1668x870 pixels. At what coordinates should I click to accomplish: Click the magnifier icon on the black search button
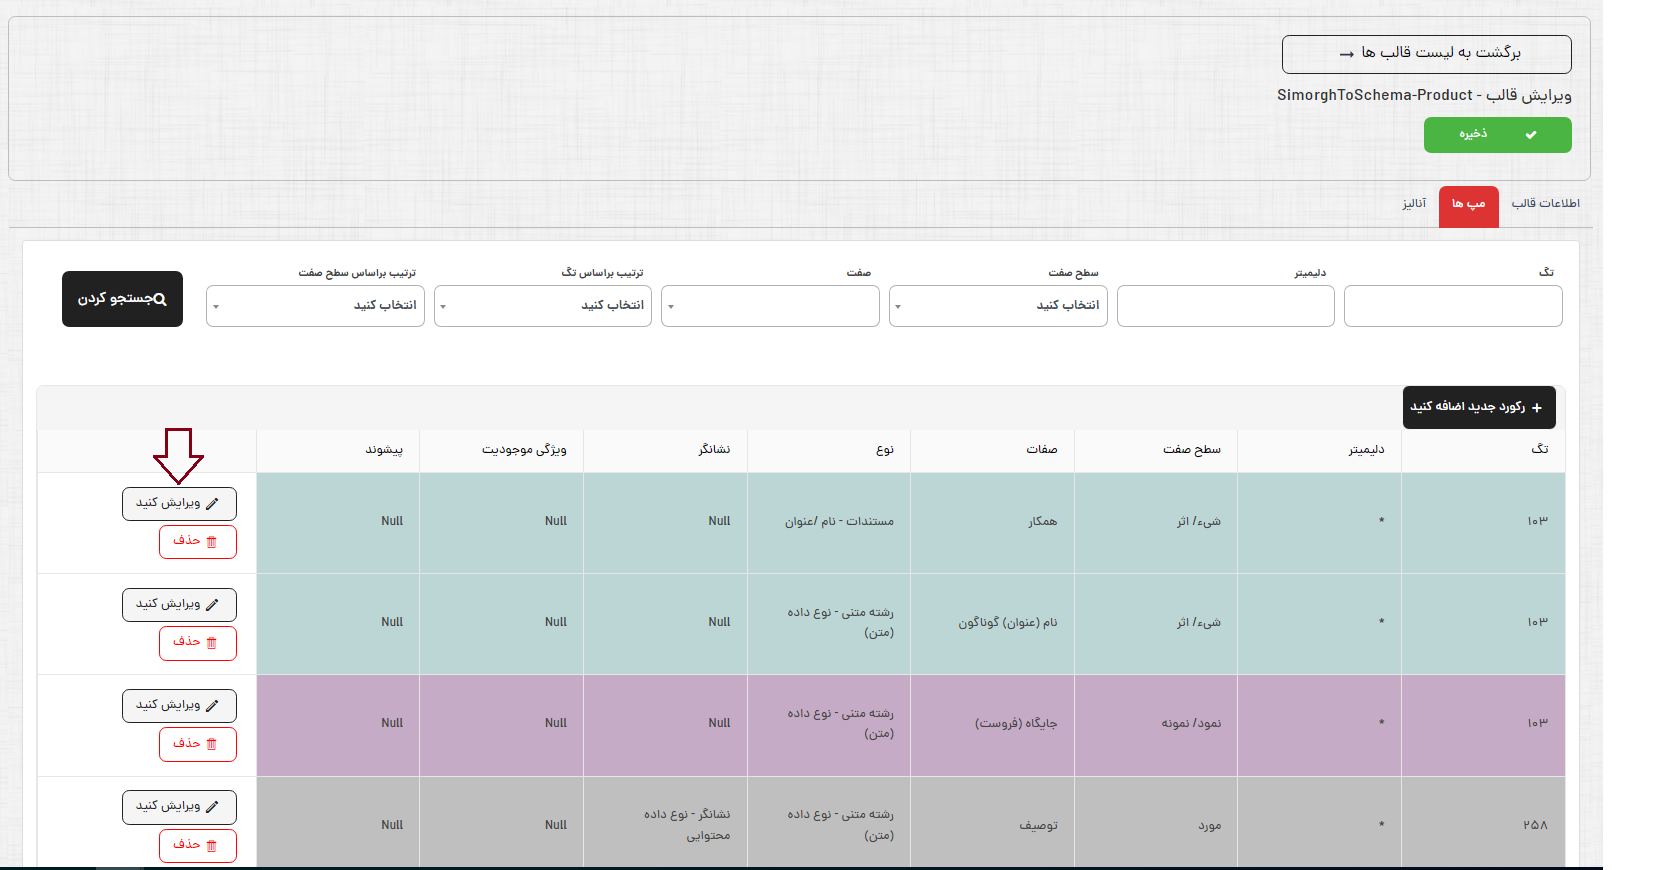[x=160, y=299]
